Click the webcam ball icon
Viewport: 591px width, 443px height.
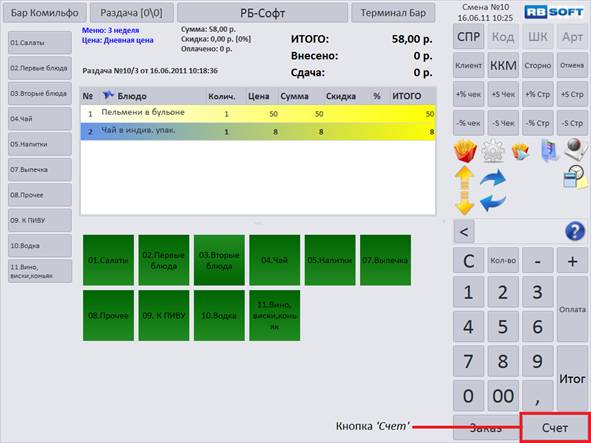coord(576,149)
